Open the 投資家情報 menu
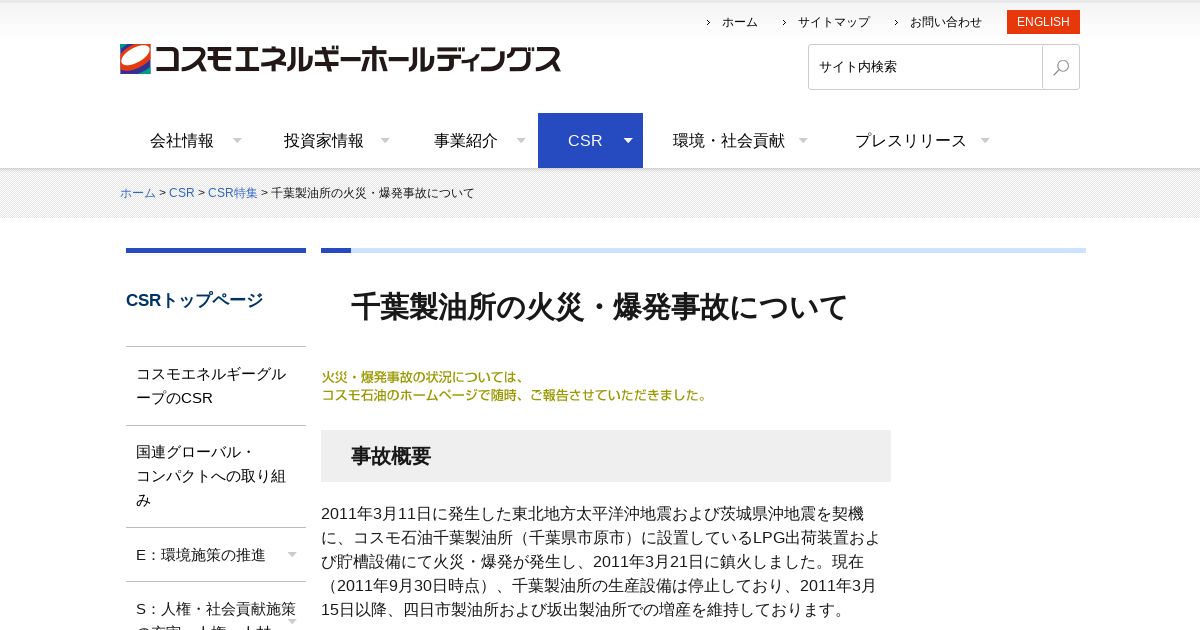 [324, 141]
